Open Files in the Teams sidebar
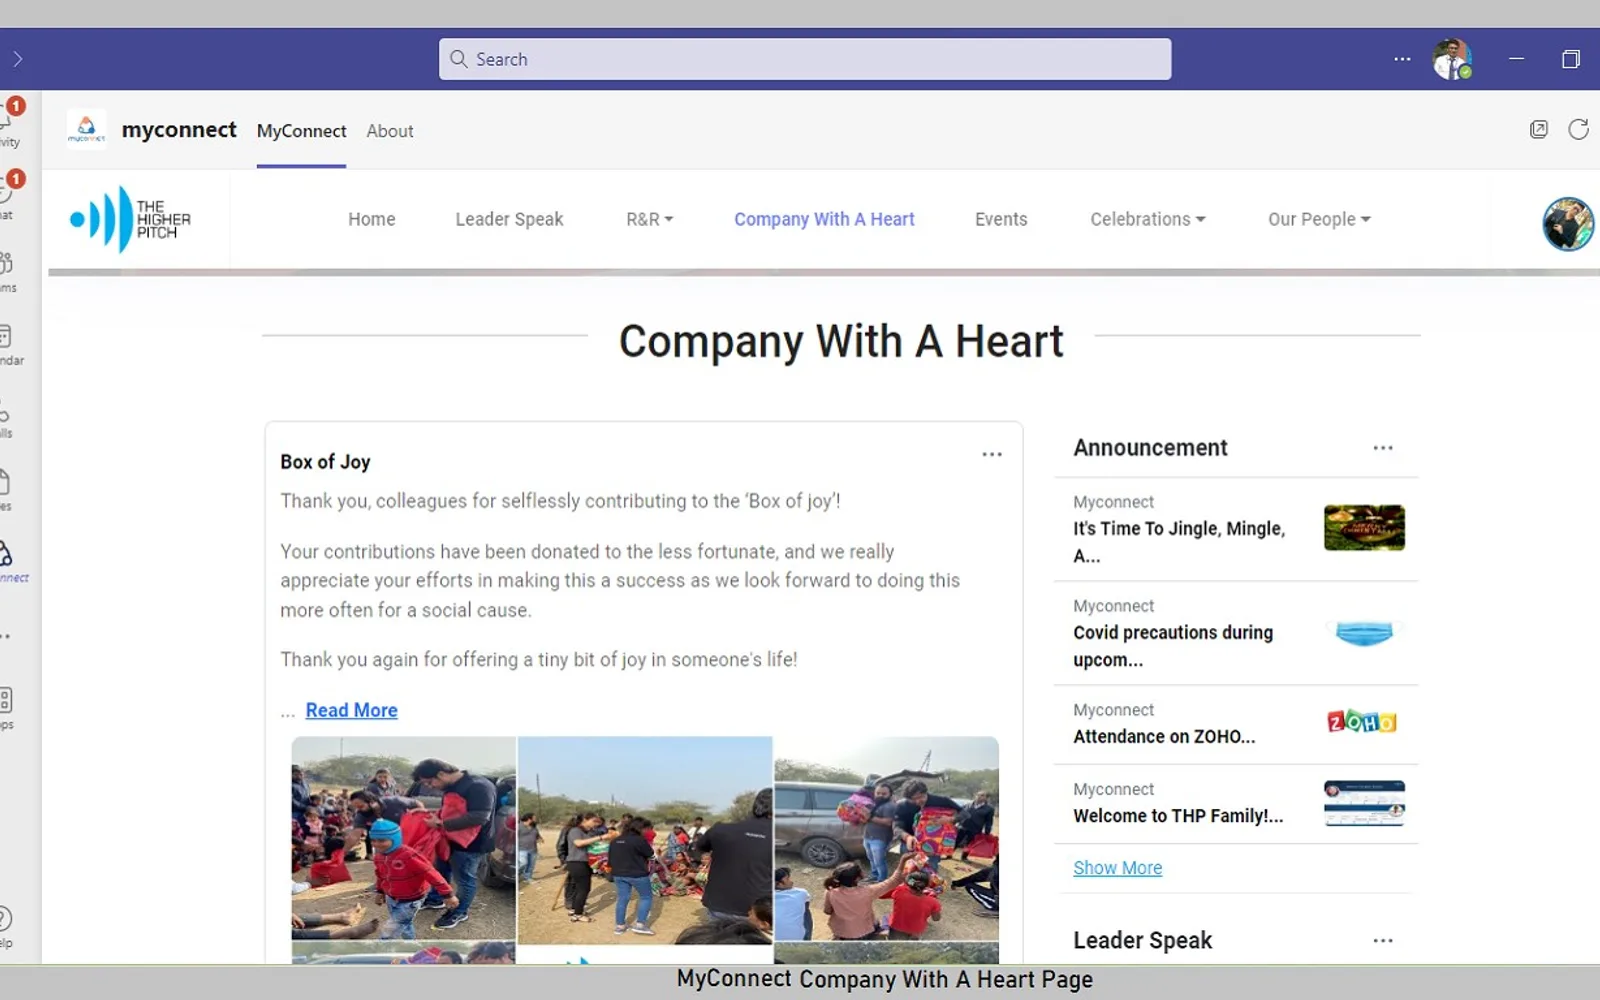This screenshot has height=1000, width=1600. click(6, 490)
